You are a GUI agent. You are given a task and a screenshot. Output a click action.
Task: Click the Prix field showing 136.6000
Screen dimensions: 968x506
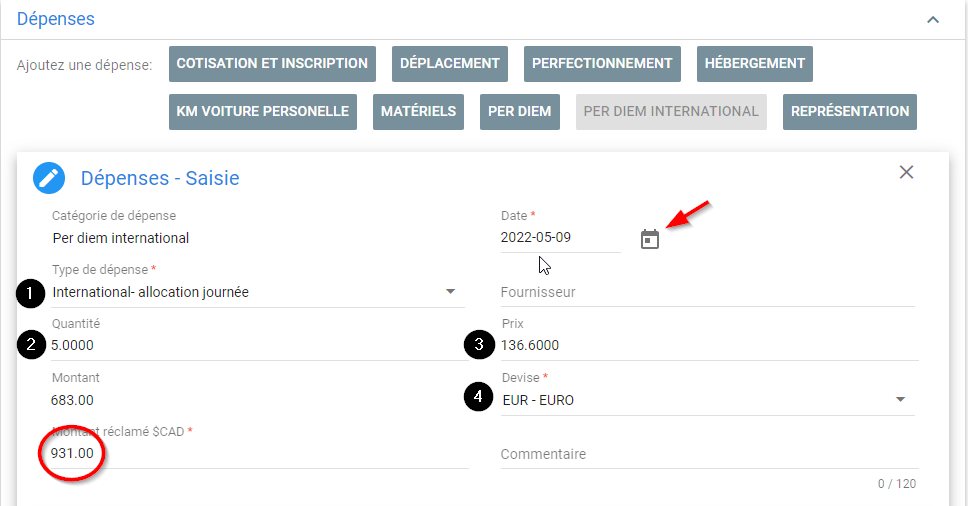709,345
